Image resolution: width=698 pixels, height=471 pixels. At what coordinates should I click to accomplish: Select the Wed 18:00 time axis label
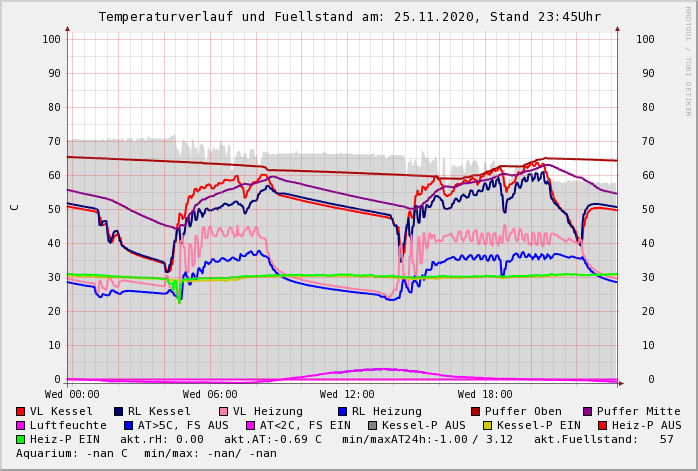pyautogui.click(x=485, y=395)
